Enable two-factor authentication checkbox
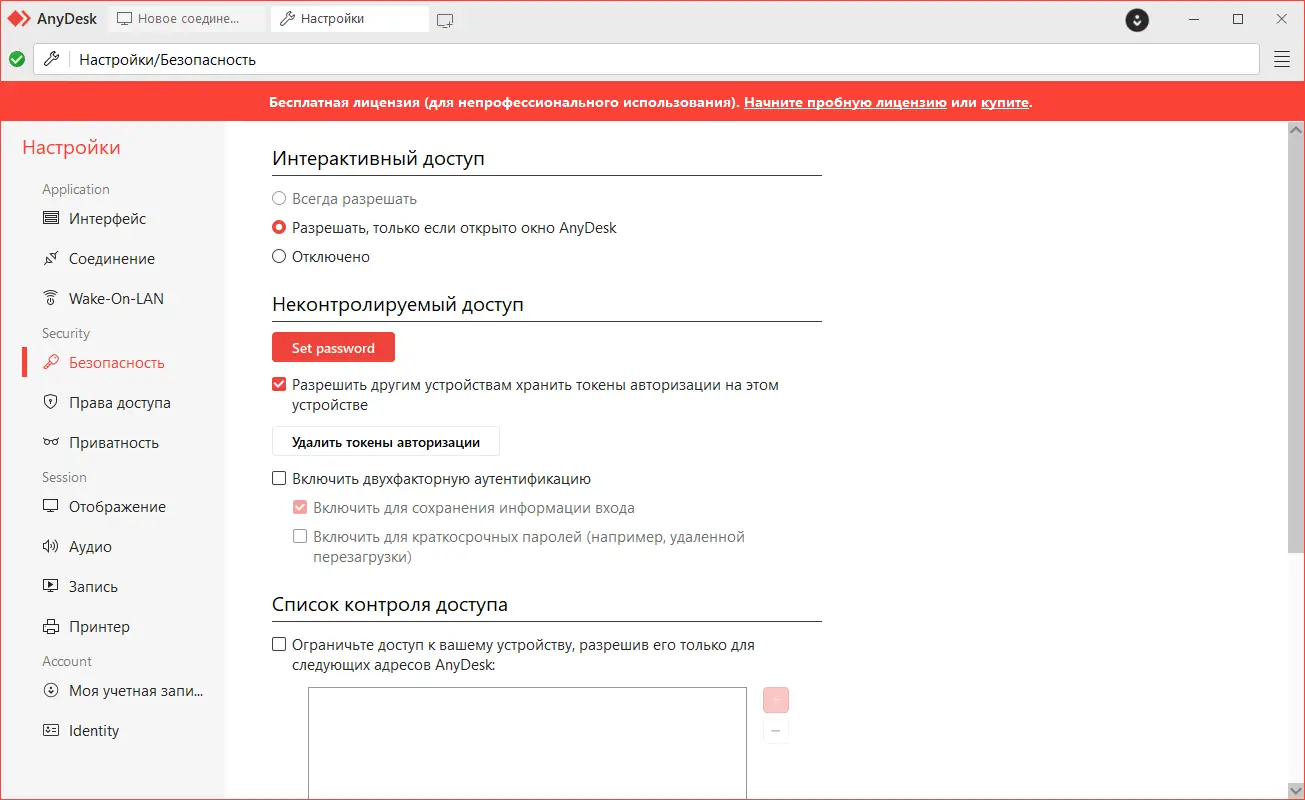Image resolution: width=1305 pixels, height=800 pixels. (x=279, y=479)
